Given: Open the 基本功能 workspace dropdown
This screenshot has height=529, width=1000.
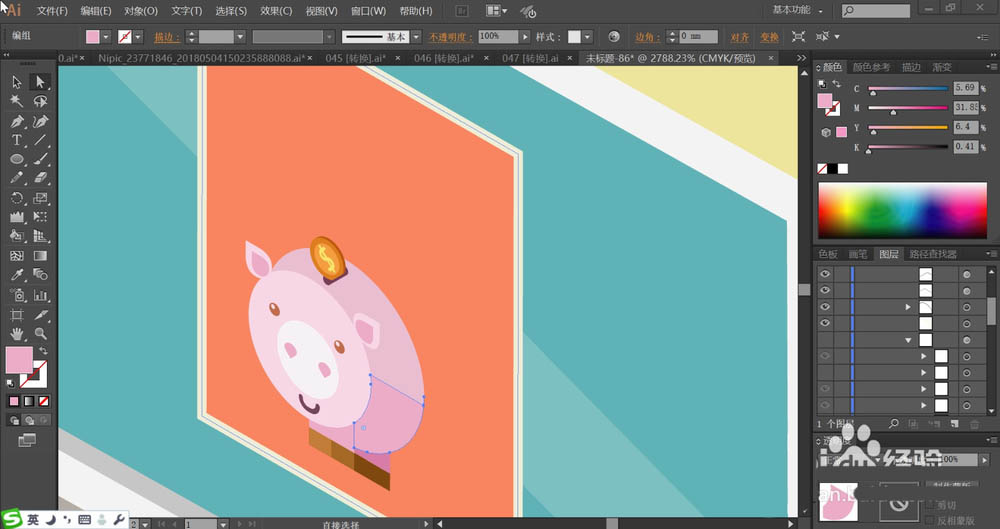Looking at the screenshot, I should coord(797,10).
